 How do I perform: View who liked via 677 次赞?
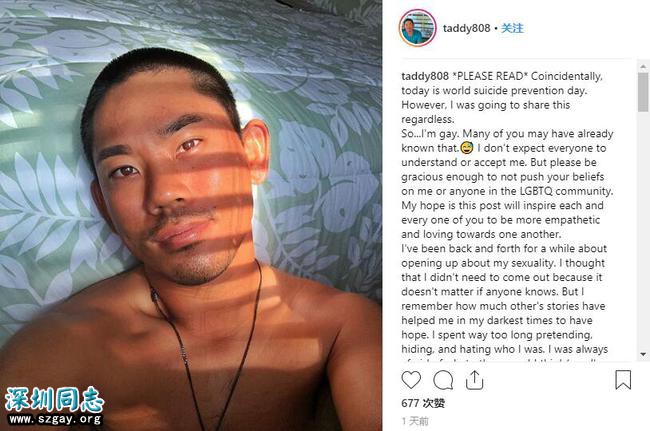(x=423, y=403)
